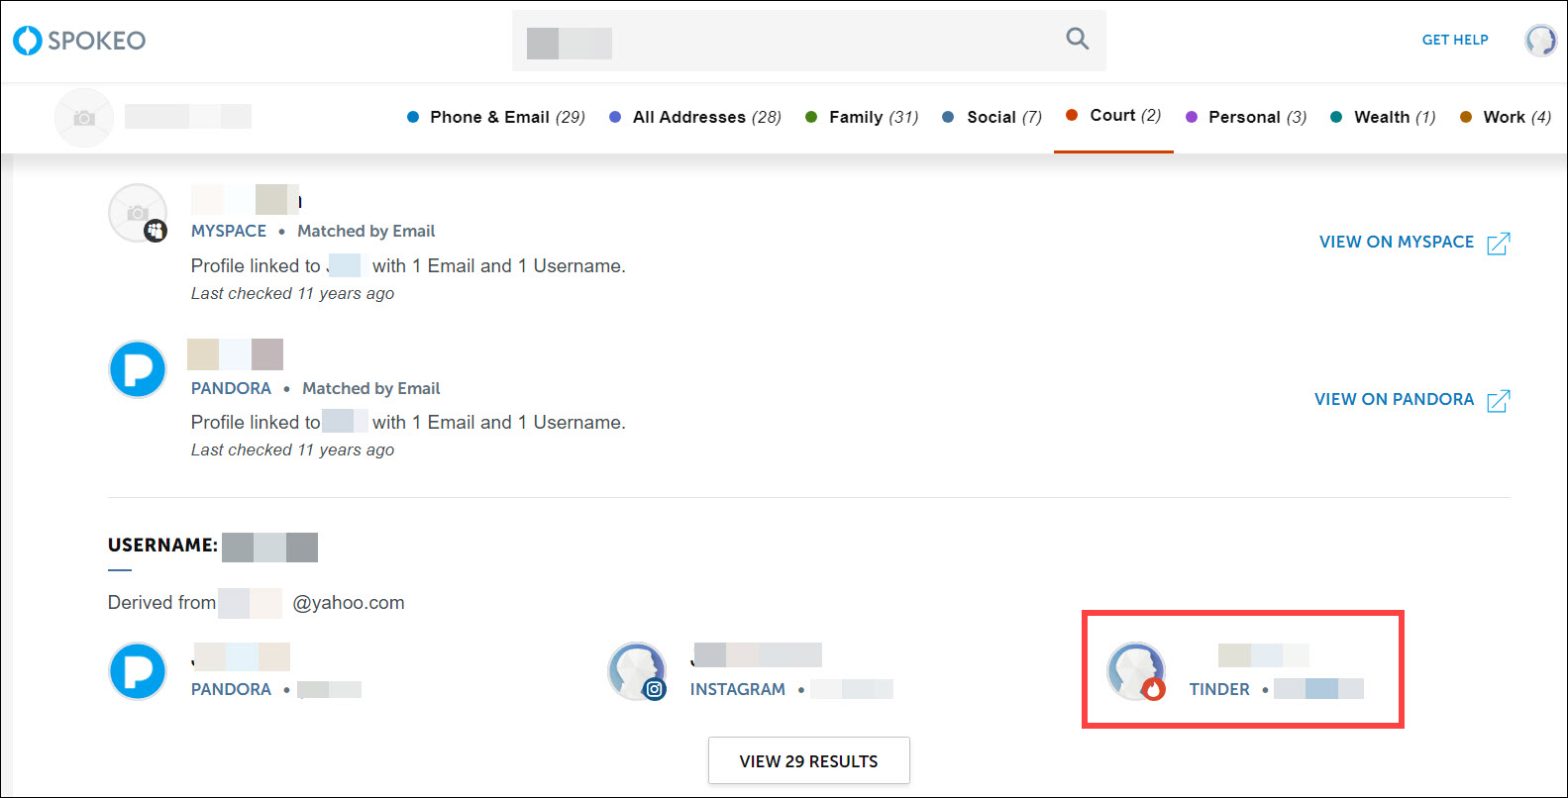Click View on Myspace link
This screenshot has width=1568, height=798.
1397,242
